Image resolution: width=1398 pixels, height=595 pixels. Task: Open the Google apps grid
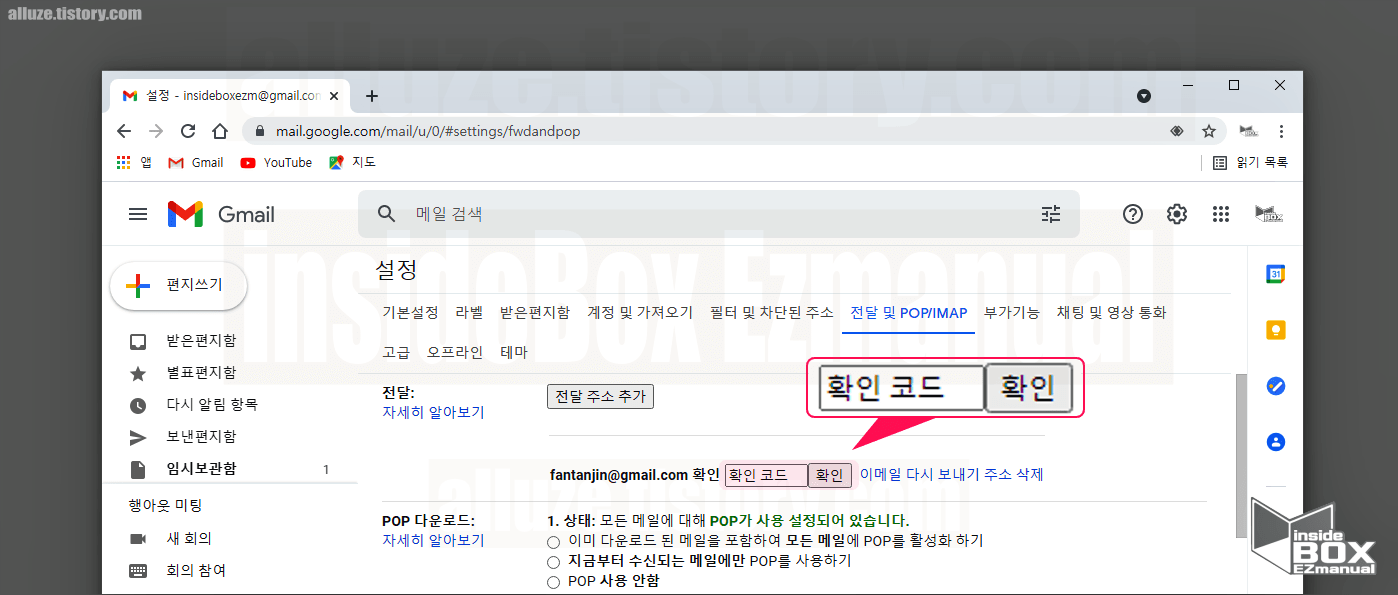(1220, 214)
